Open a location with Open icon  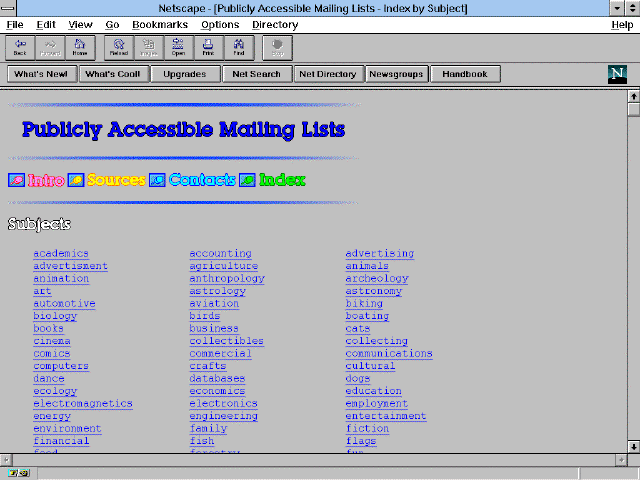(x=179, y=48)
